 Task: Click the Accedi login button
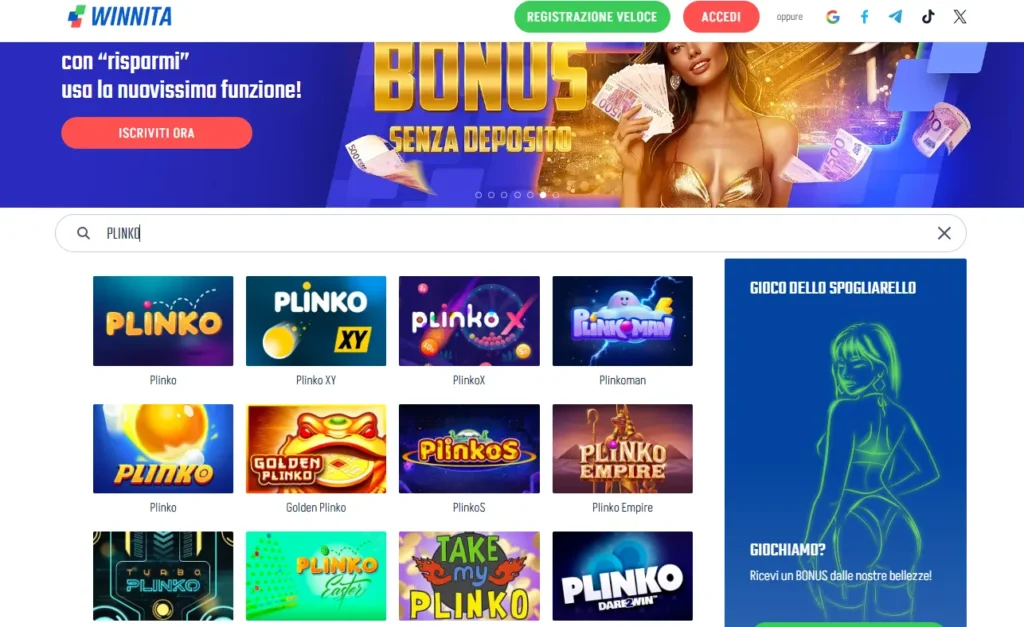click(721, 17)
